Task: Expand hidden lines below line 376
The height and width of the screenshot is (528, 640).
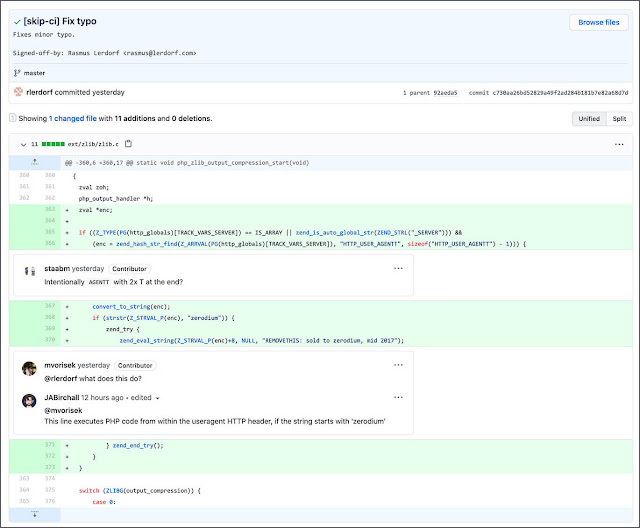Action: pyautogui.click(x=35, y=514)
